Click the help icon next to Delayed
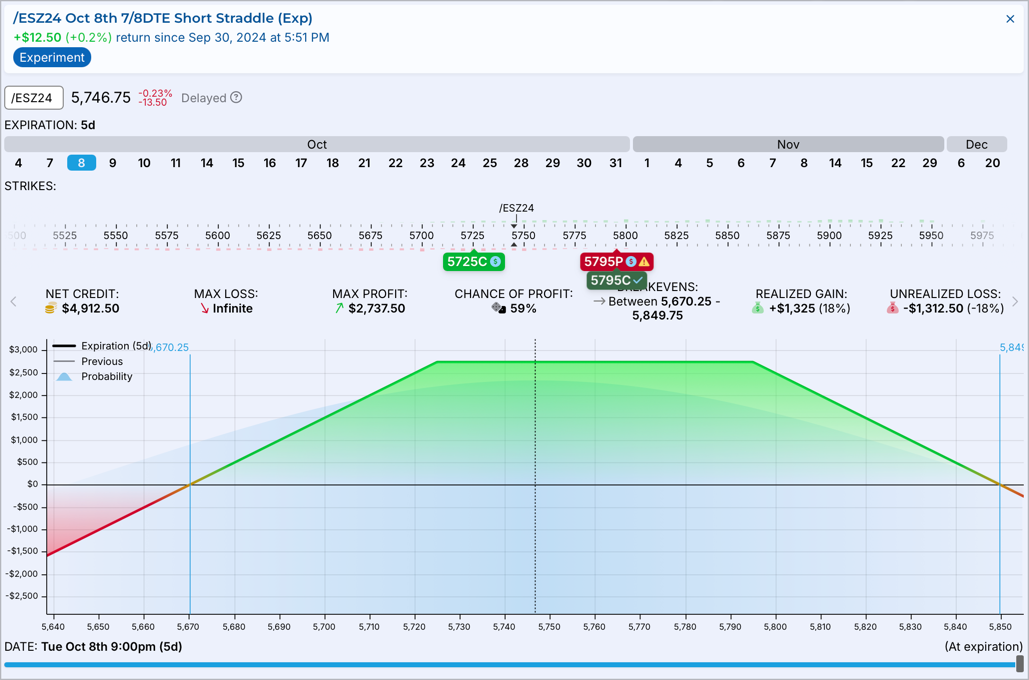 coord(236,98)
